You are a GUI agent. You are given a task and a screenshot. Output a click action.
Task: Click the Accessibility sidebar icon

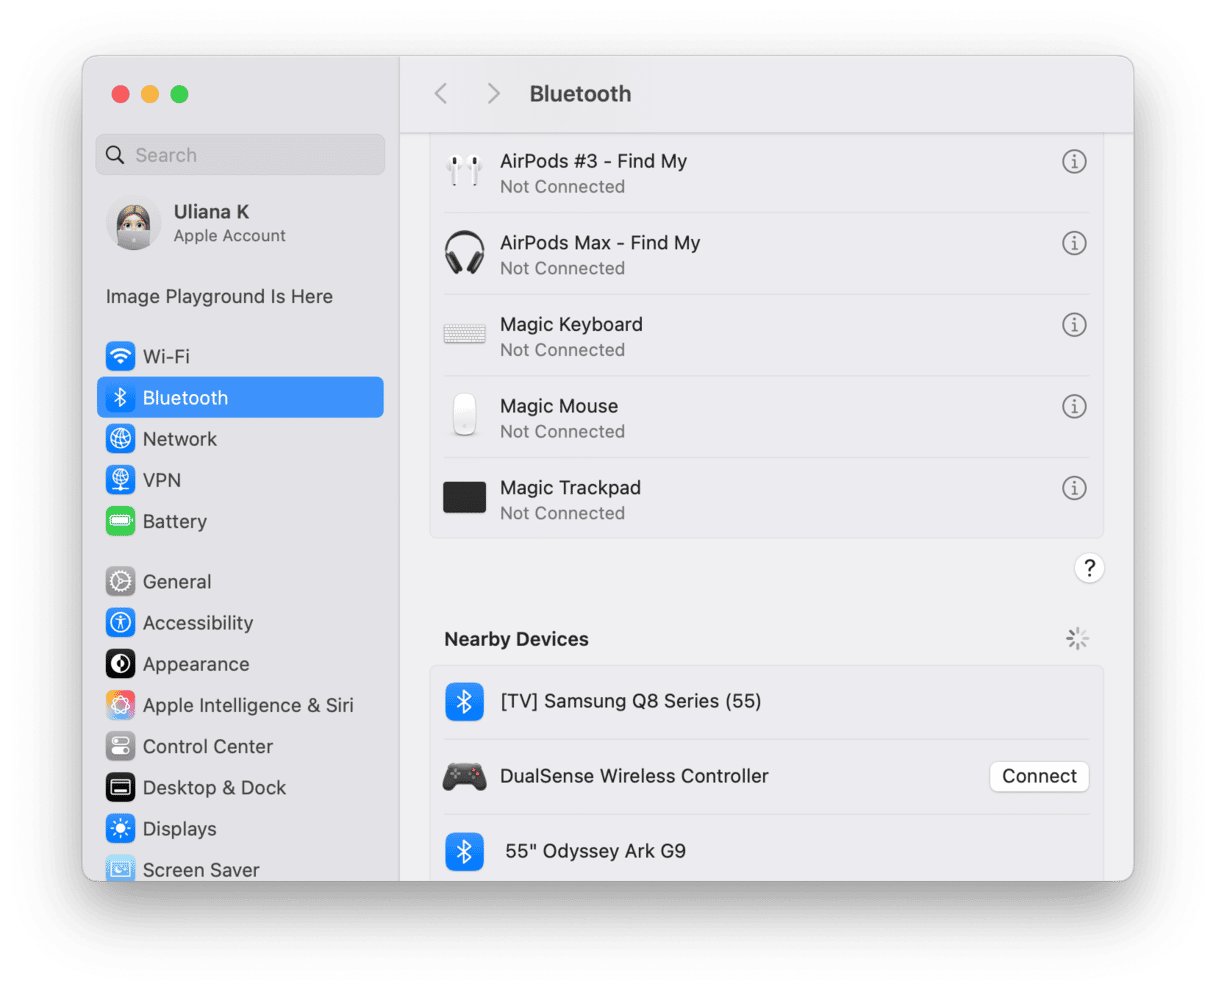point(120,623)
